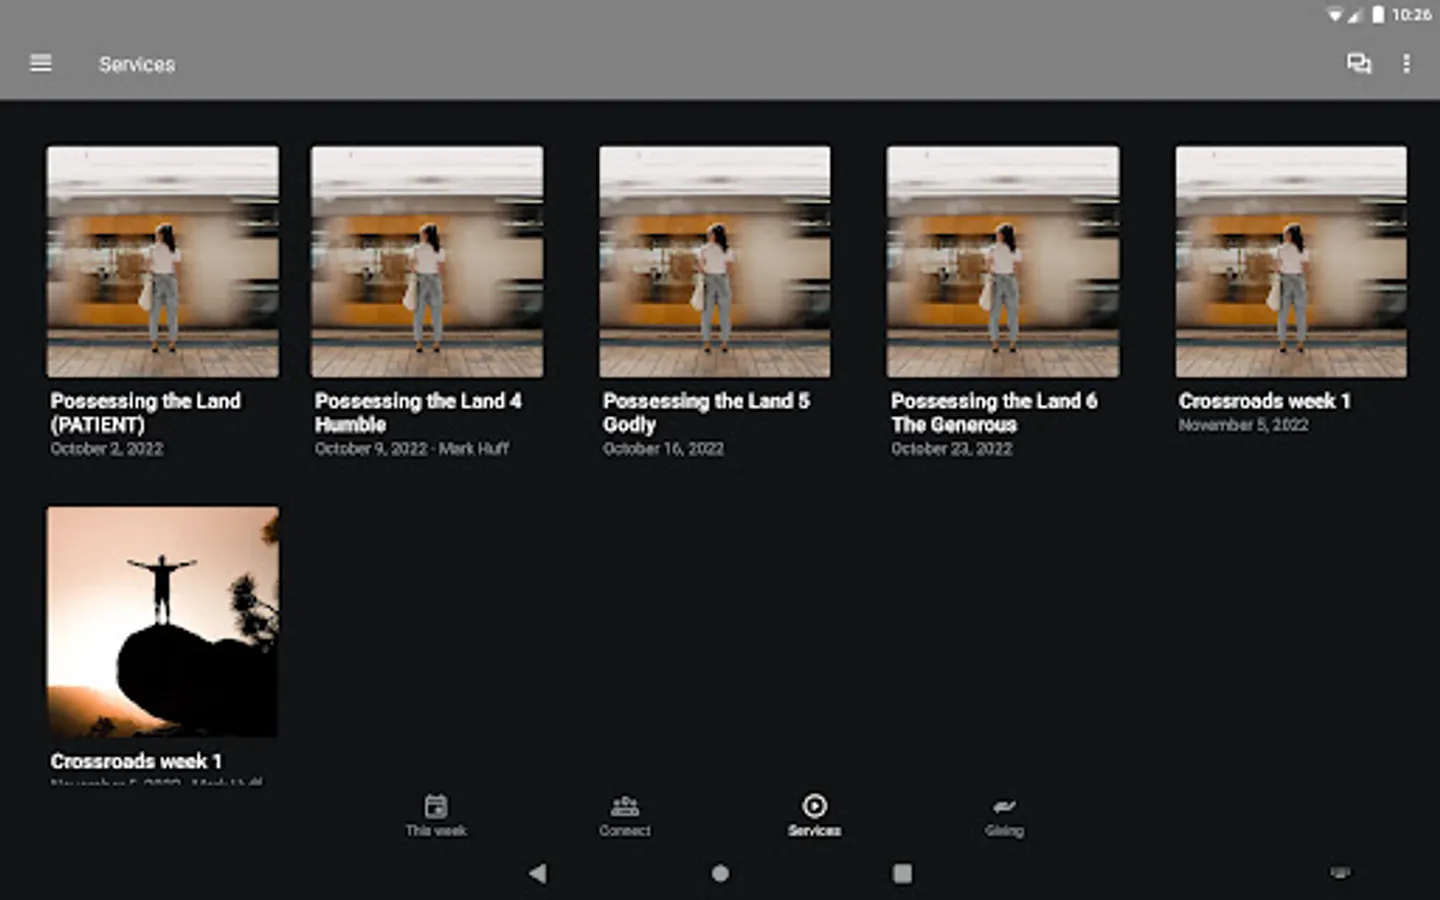Select 'October 9, 2022 · Mark Huff' text

pyautogui.click(x=412, y=449)
